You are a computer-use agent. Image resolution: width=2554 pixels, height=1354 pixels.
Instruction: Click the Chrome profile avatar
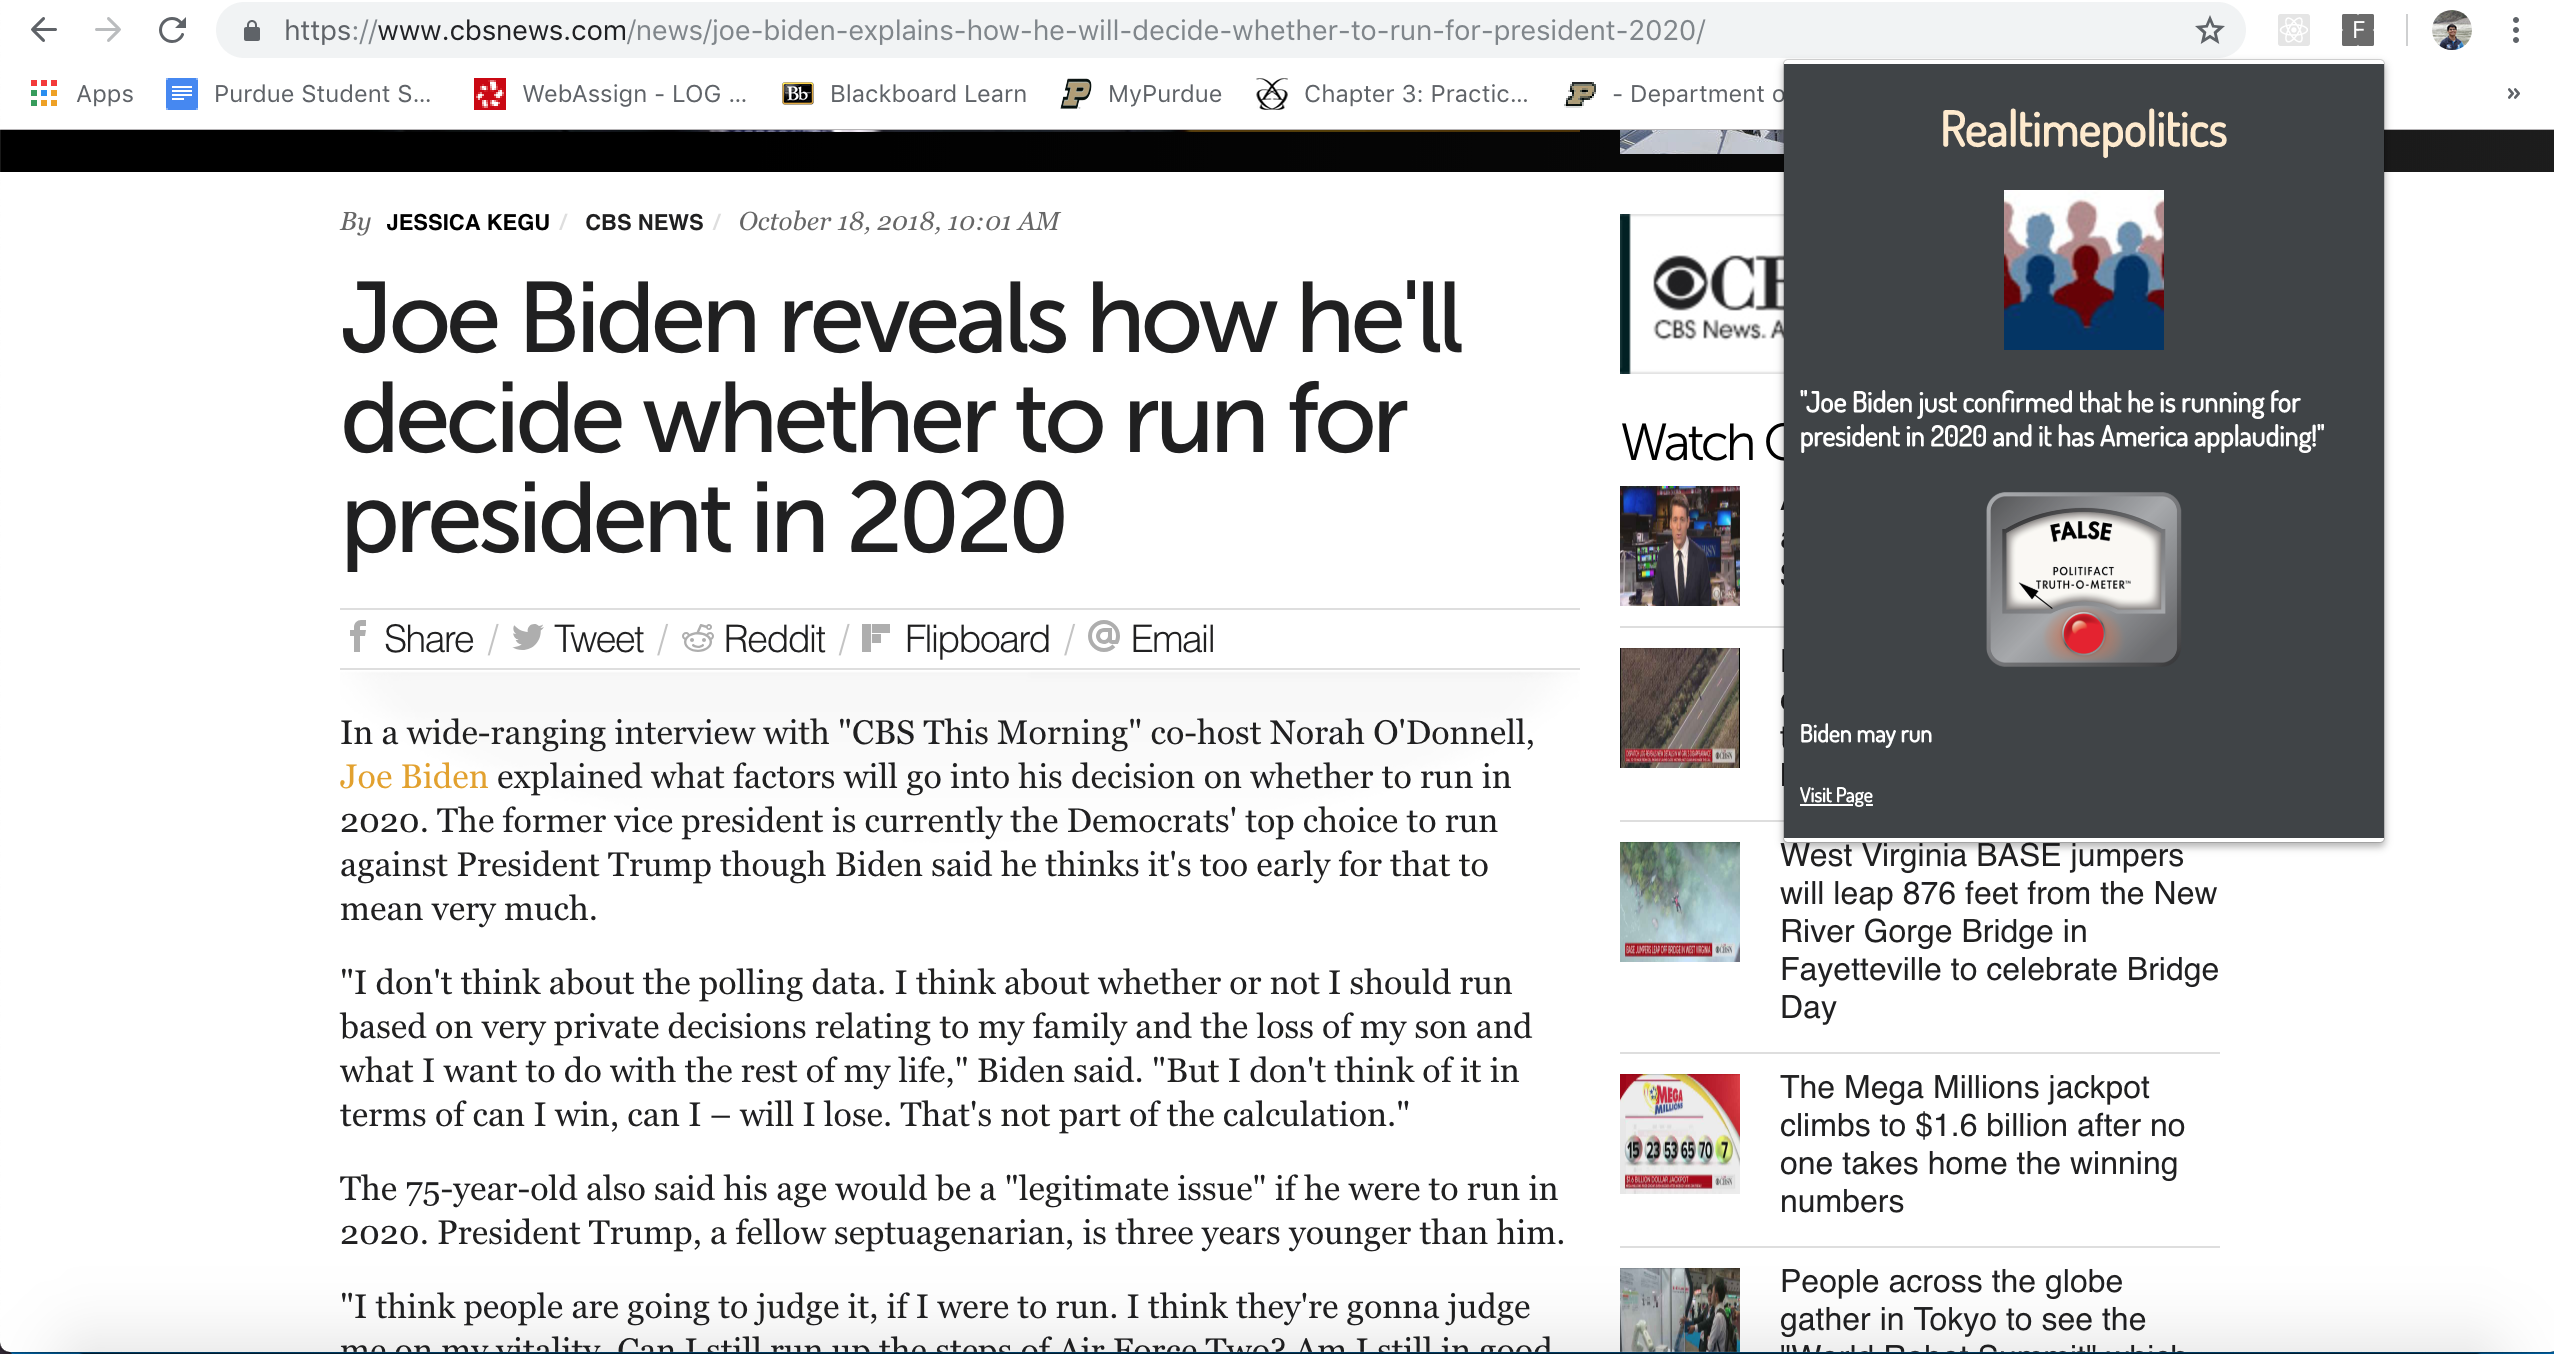[2451, 30]
